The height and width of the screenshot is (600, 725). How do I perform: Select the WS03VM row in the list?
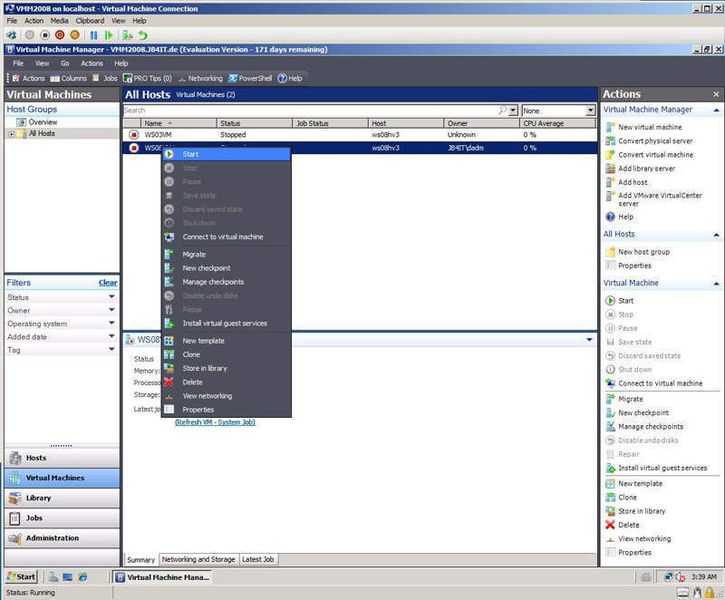(360, 135)
